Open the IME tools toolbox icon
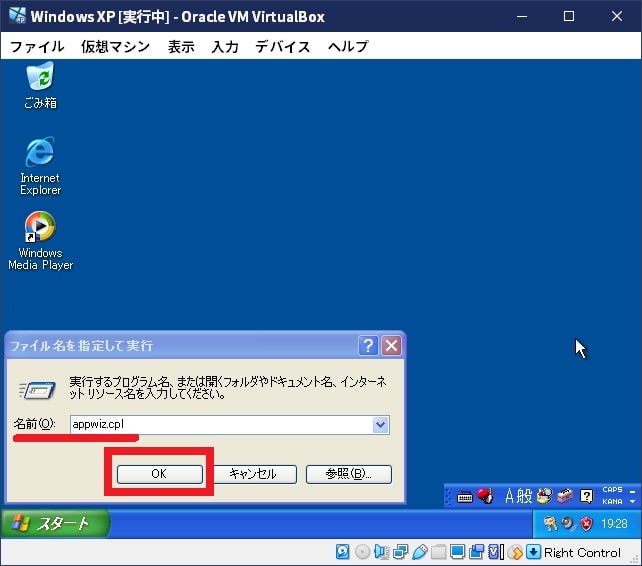 565,496
